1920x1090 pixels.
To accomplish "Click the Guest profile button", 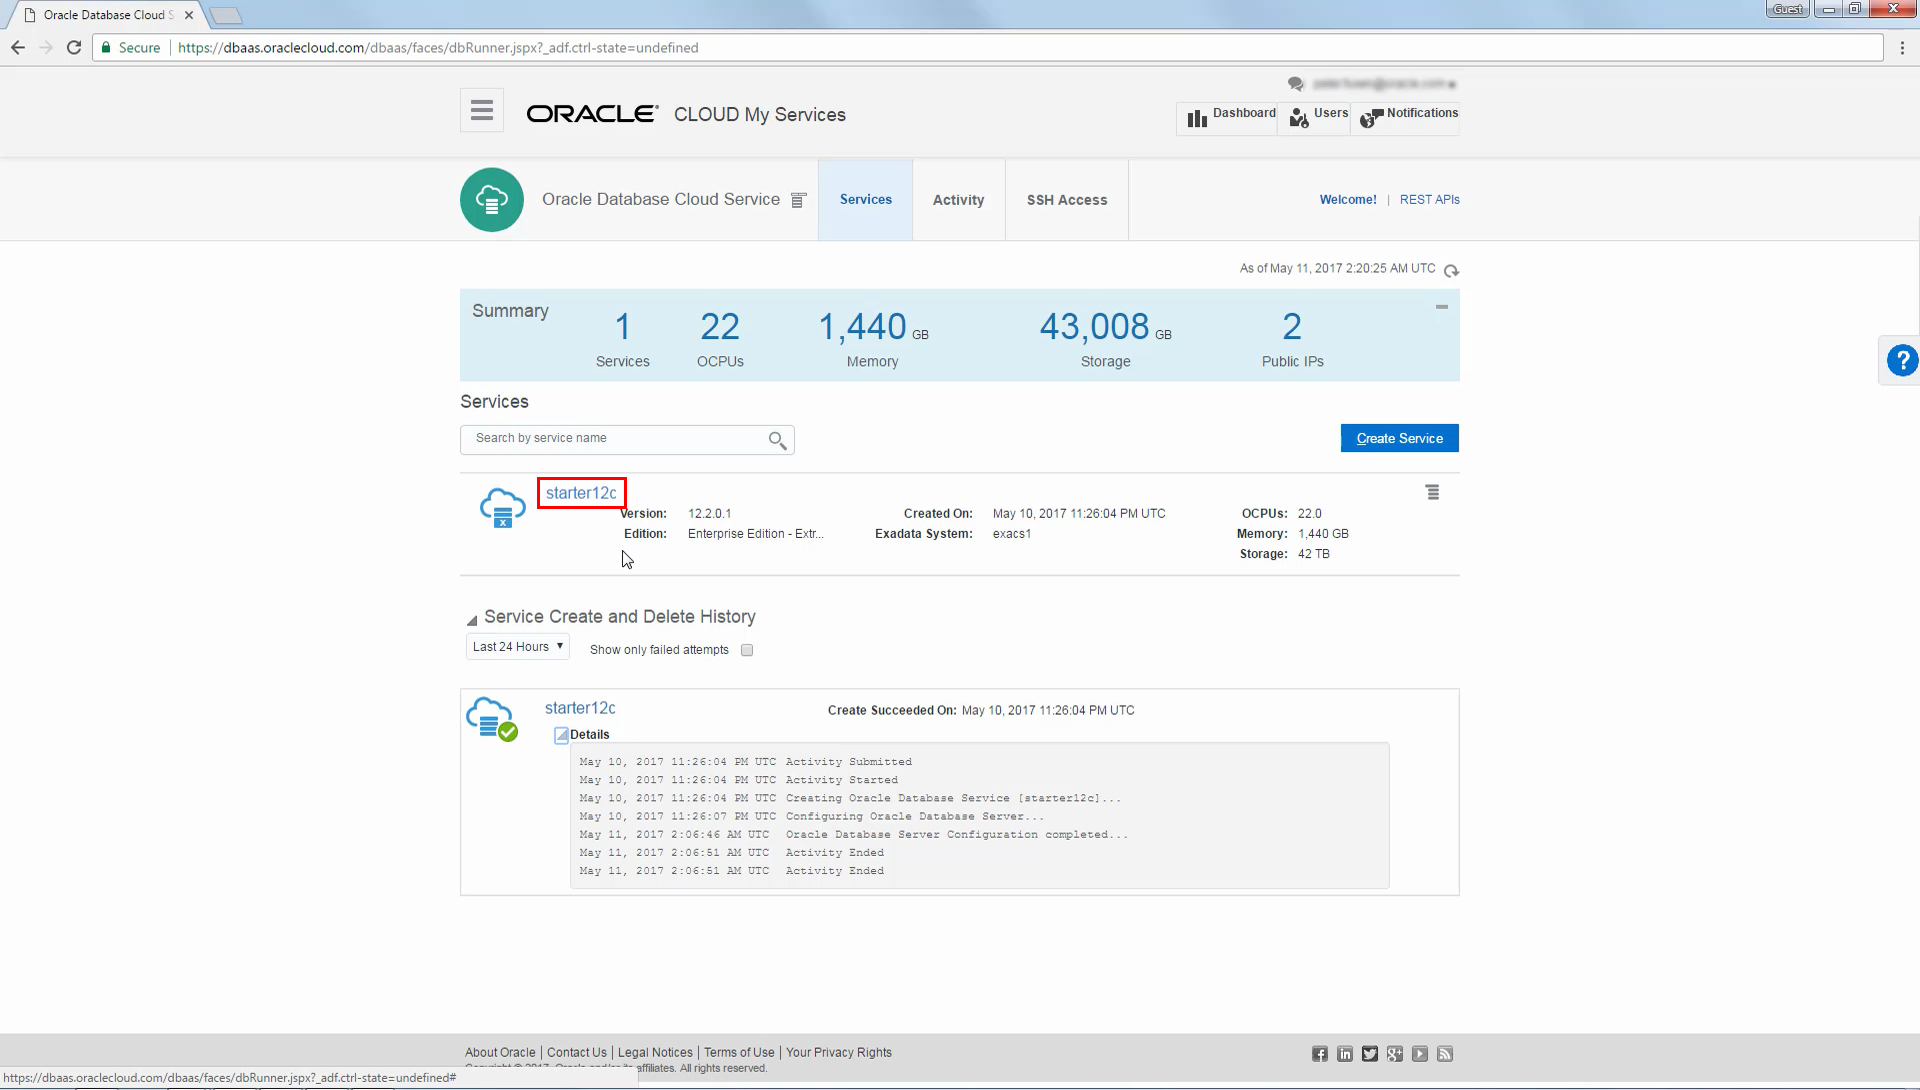I will tap(1788, 9).
